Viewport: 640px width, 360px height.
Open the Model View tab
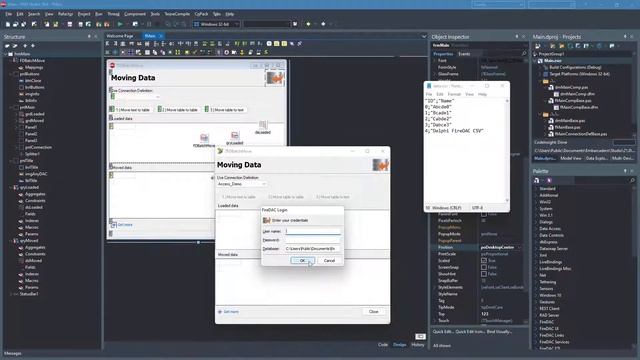571,158
